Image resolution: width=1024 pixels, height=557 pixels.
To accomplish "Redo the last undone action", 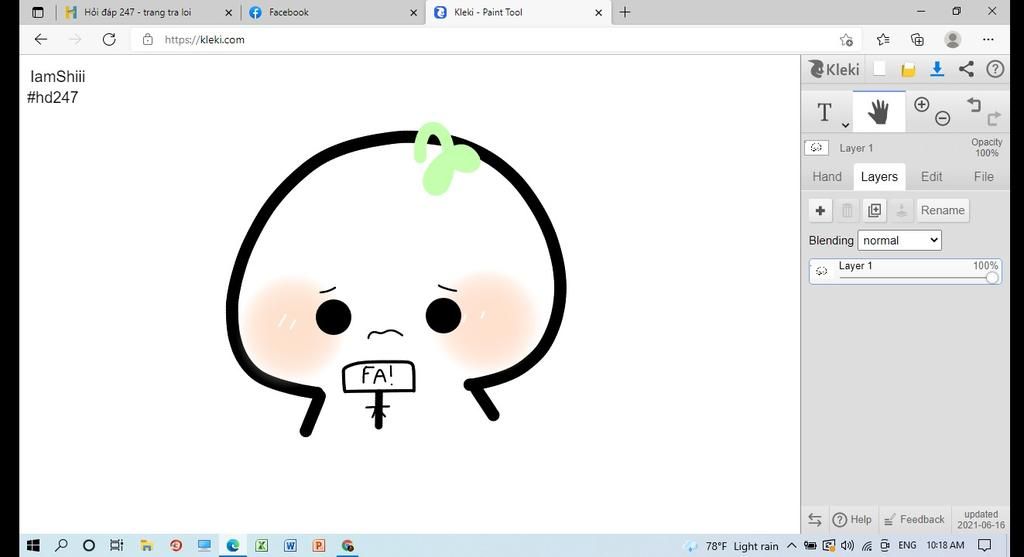I will pyautogui.click(x=994, y=118).
